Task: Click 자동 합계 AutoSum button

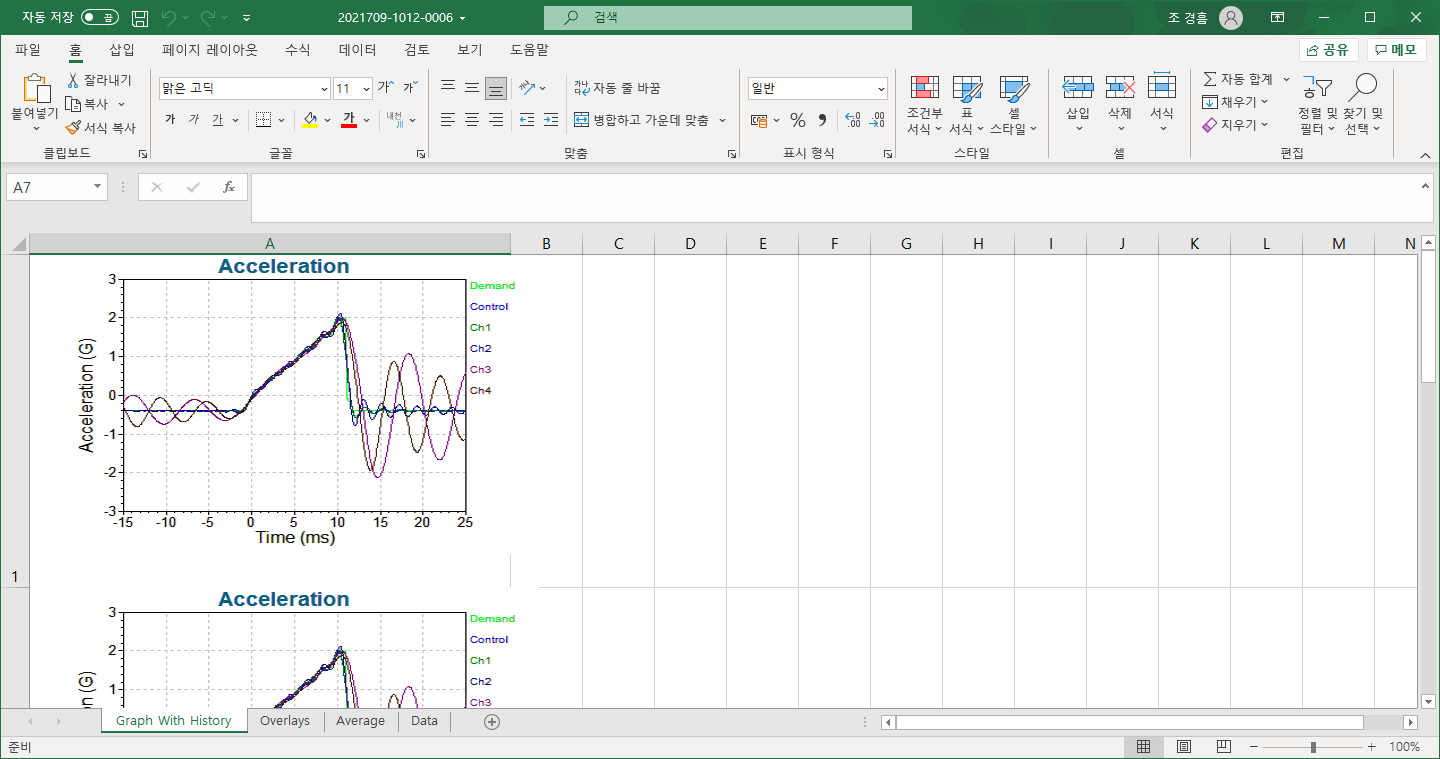Action: (x=1238, y=79)
